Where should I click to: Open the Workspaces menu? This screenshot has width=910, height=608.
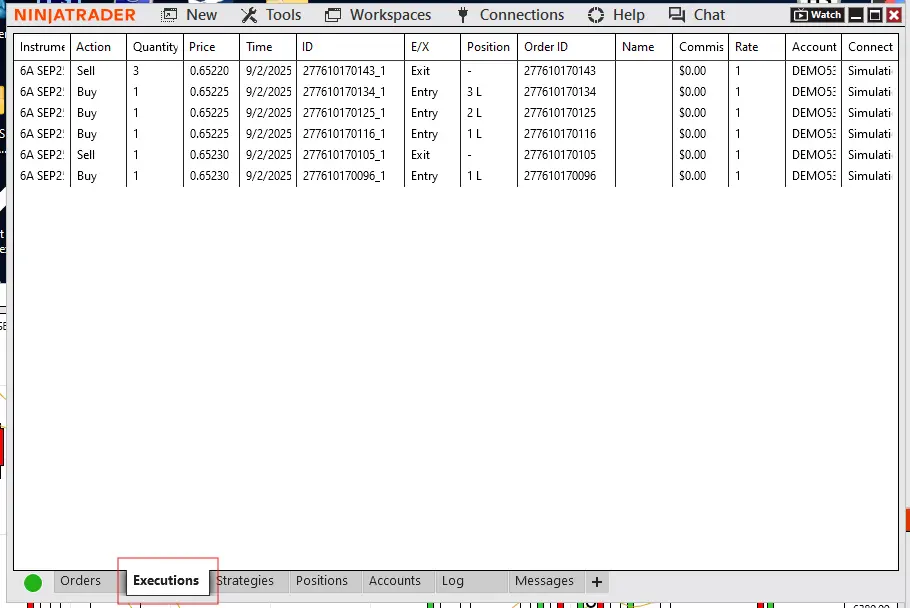tap(377, 15)
